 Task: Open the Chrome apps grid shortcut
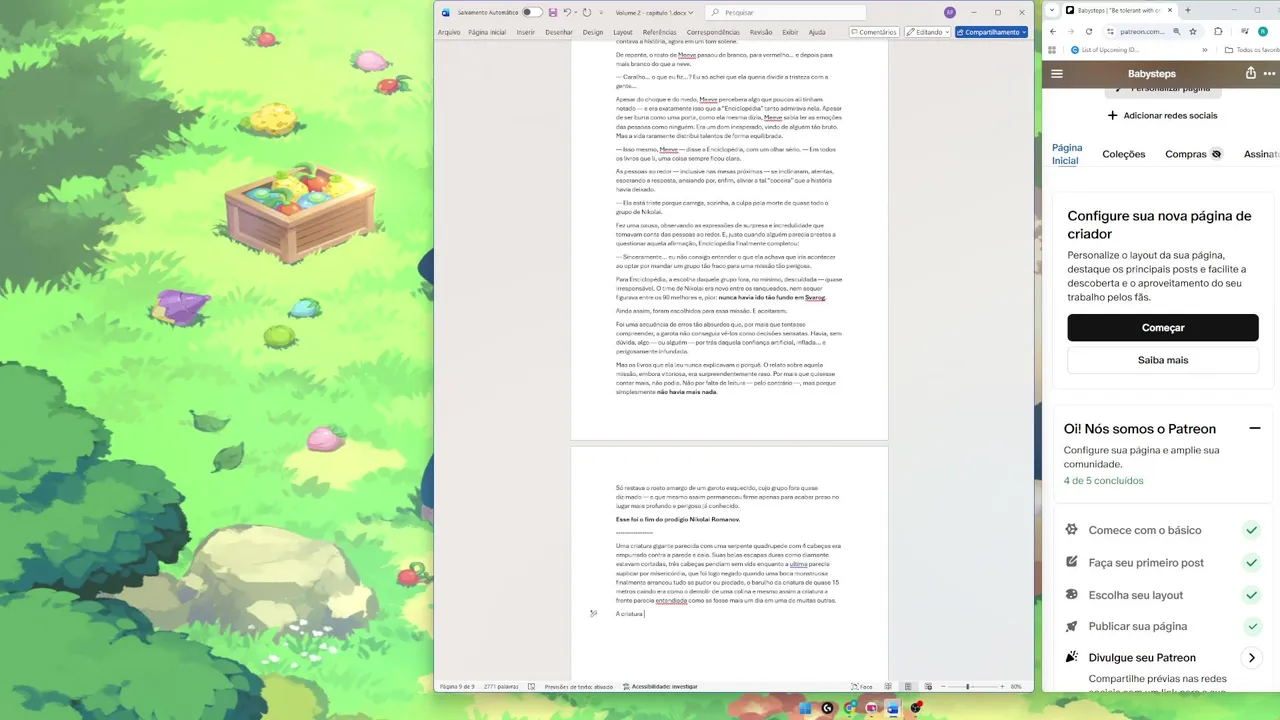[x=1052, y=50]
